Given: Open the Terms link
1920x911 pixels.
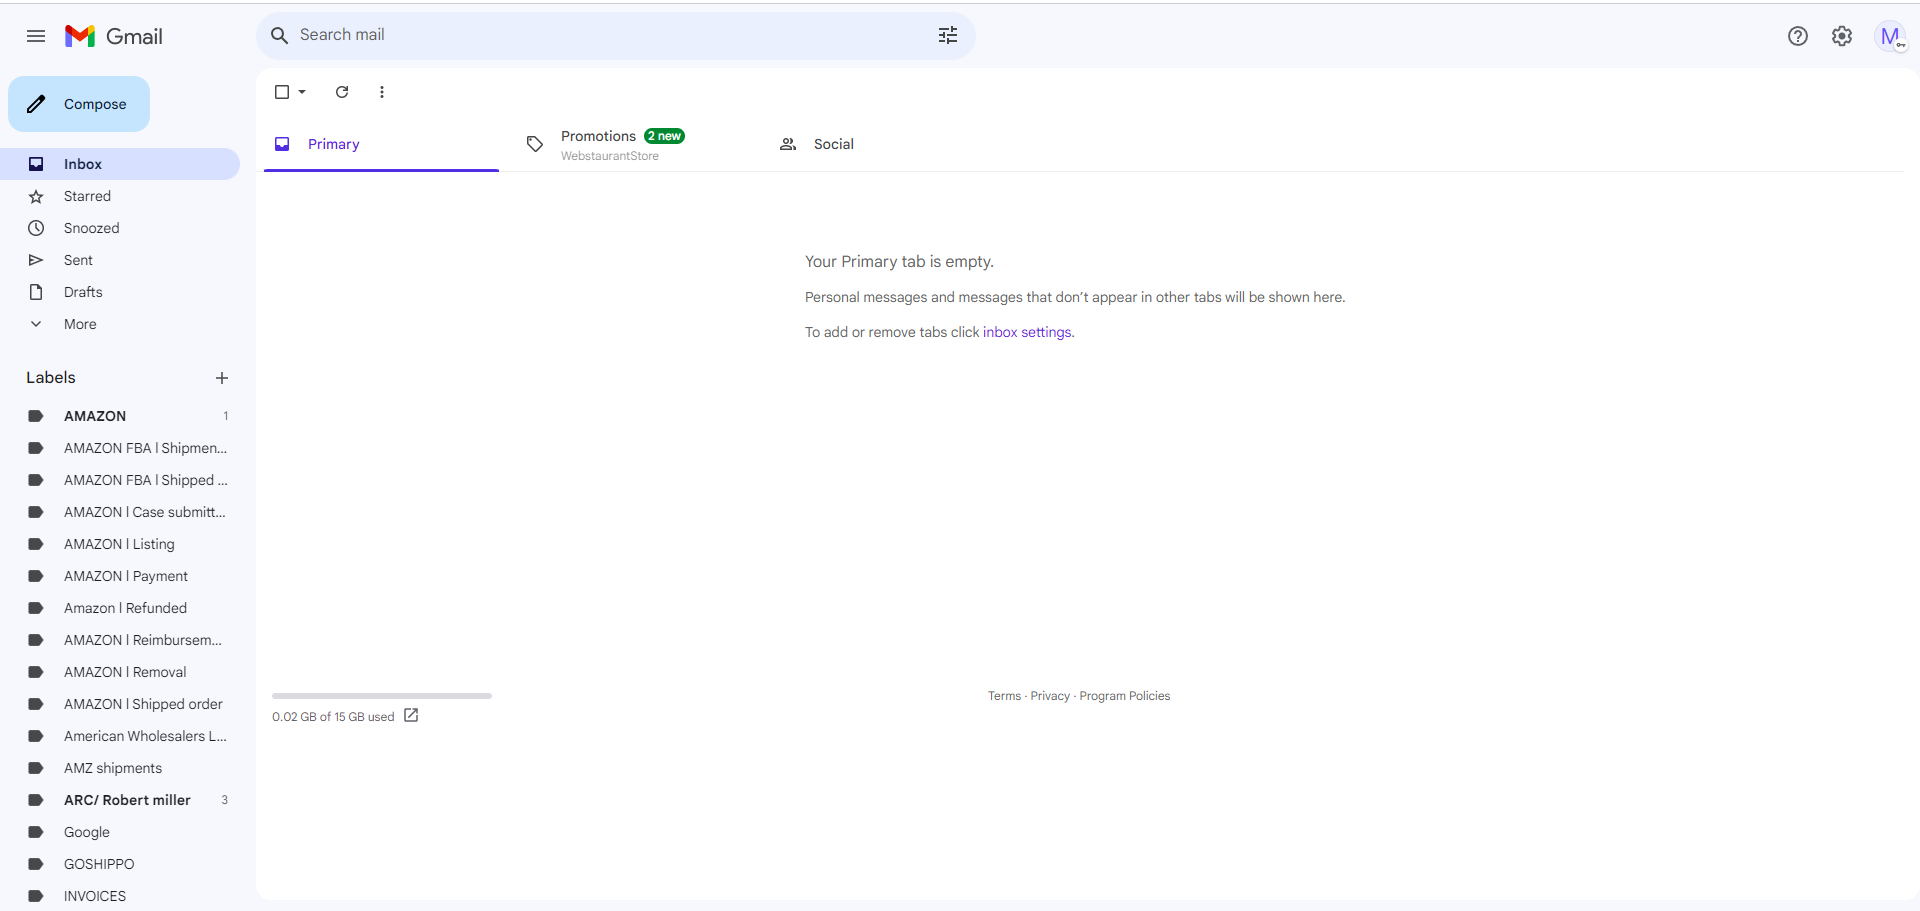Looking at the screenshot, I should pyautogui.click(x=1004, y=696).
